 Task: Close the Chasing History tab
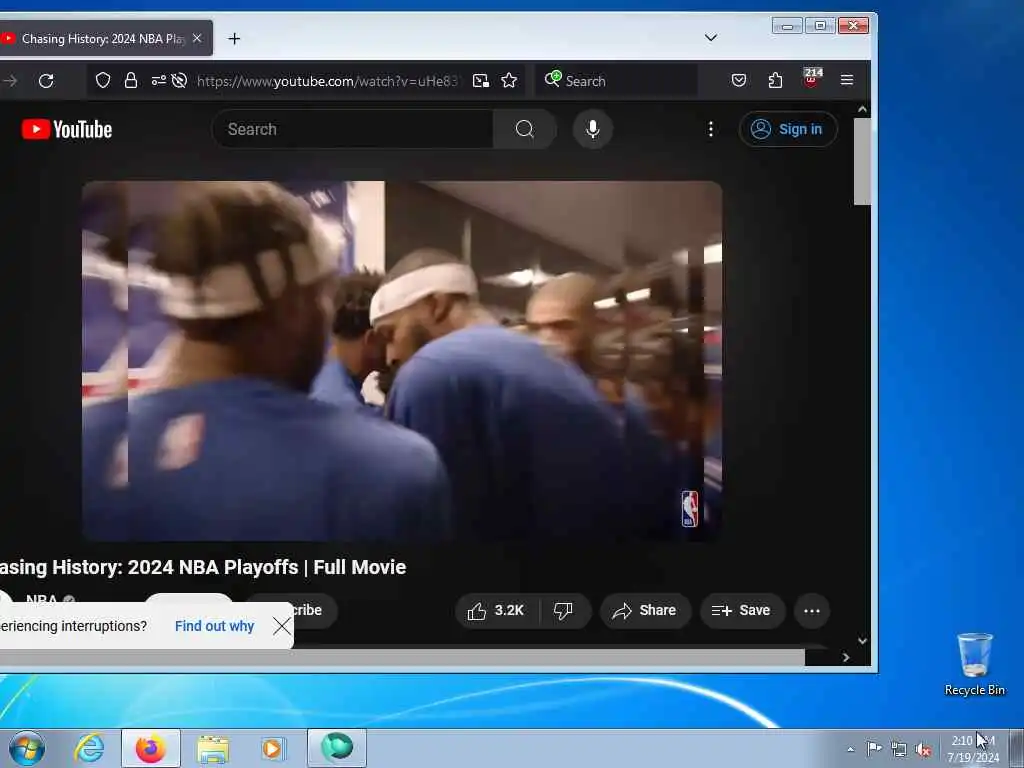tap(197, 39)
